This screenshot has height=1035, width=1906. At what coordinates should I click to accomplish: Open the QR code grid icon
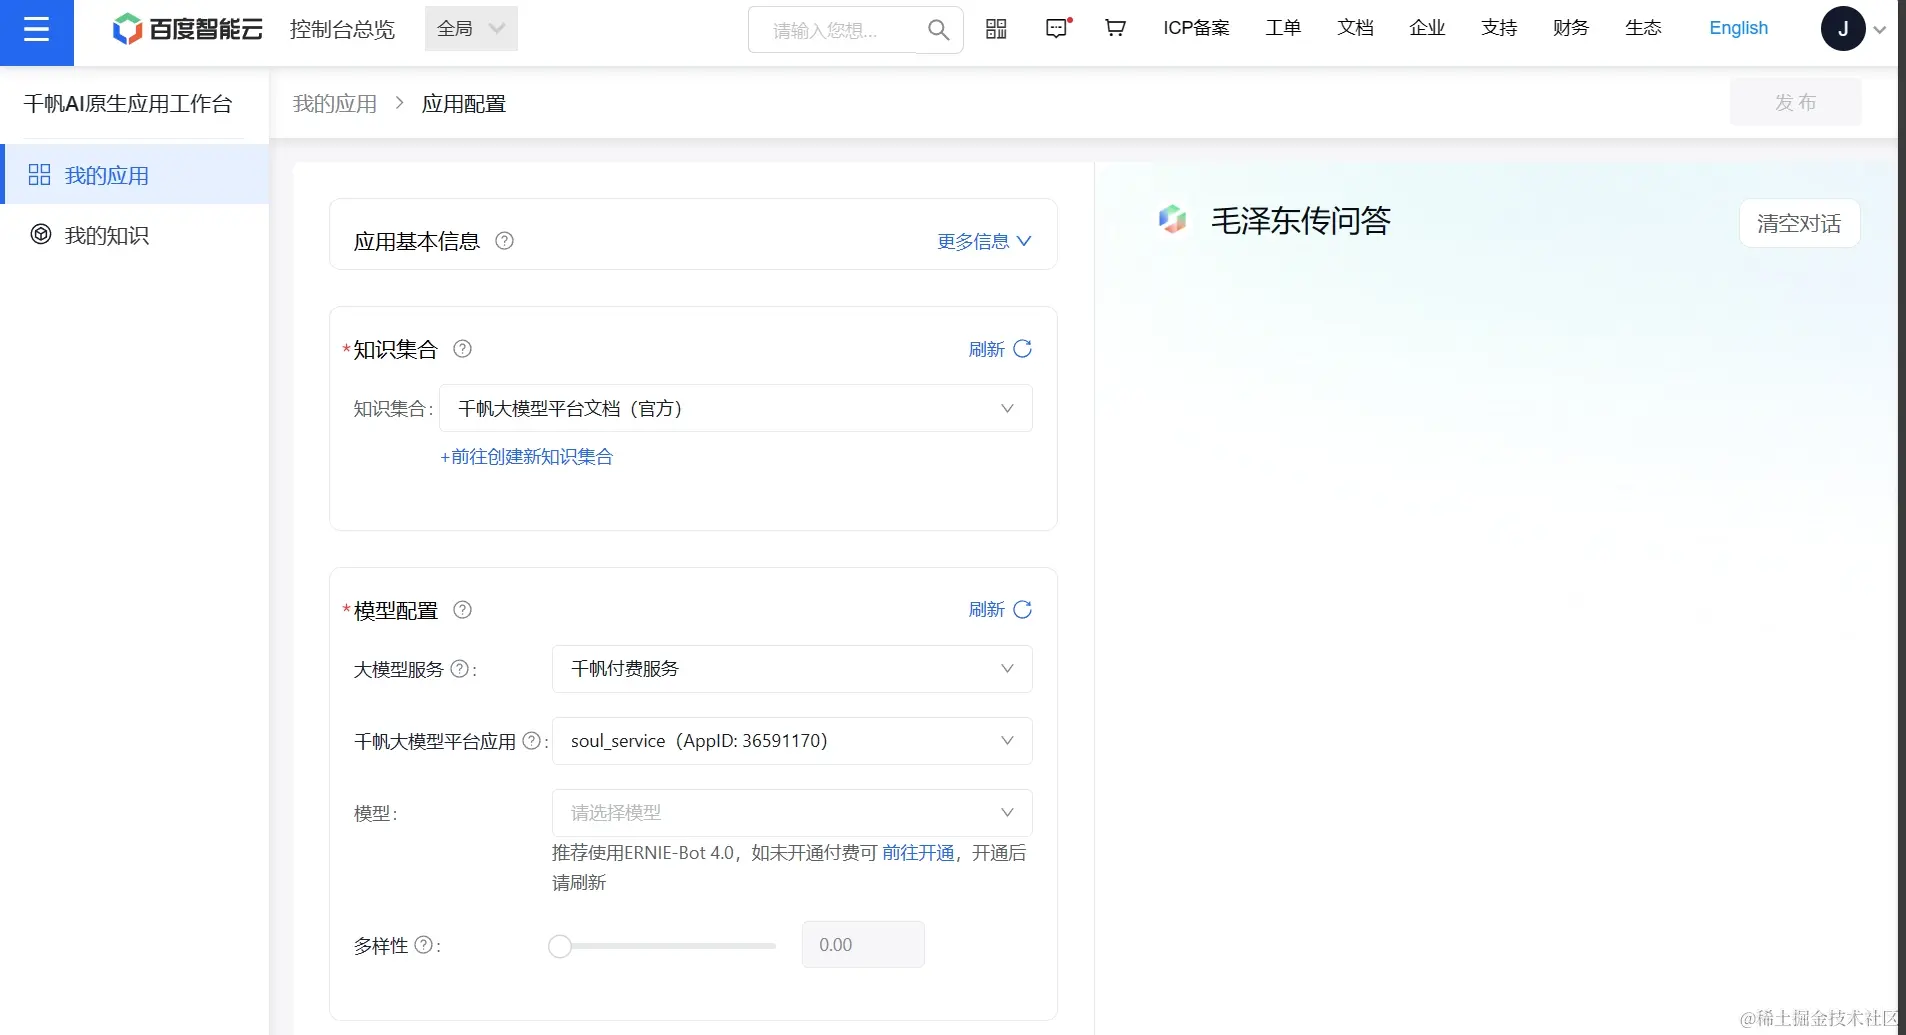pyautogui.click(x=996, y=29)
